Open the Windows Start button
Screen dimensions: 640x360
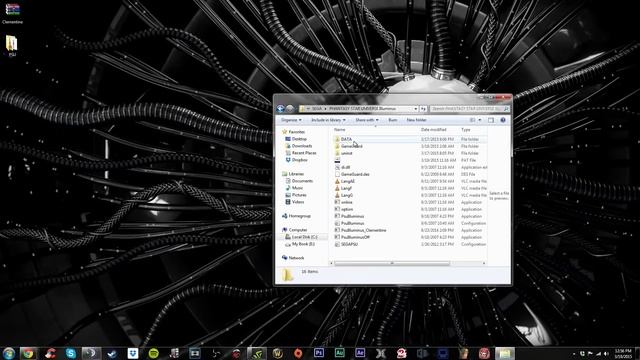pos(9,353)
